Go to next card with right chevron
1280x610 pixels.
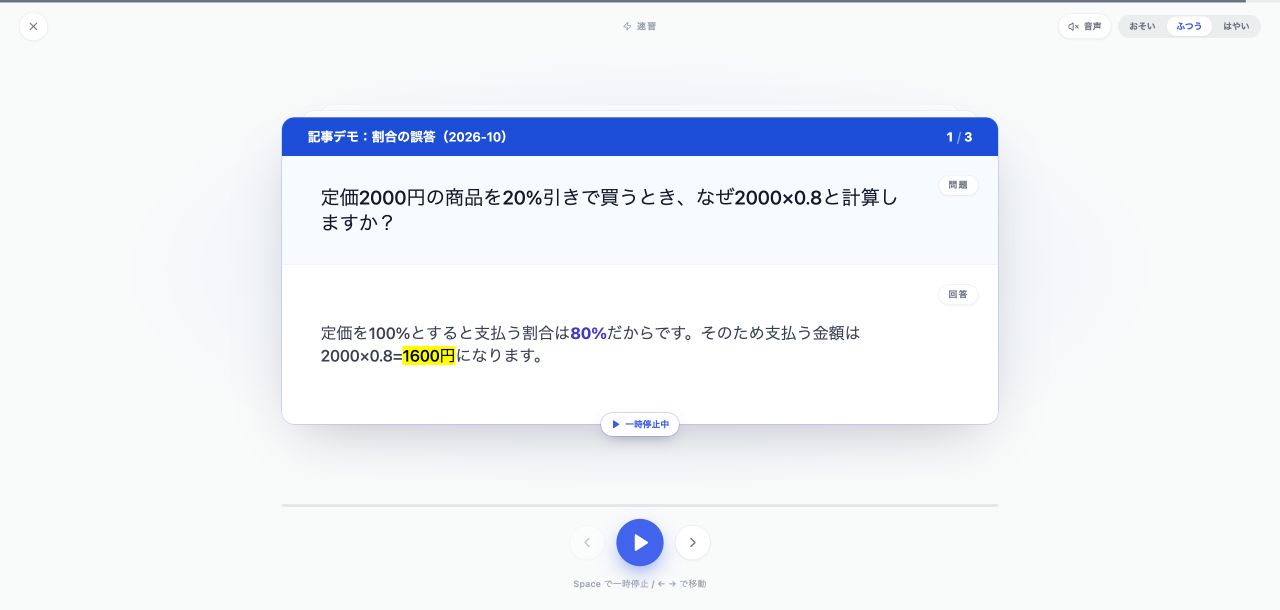pyautogui.click(x=693, y=543)
